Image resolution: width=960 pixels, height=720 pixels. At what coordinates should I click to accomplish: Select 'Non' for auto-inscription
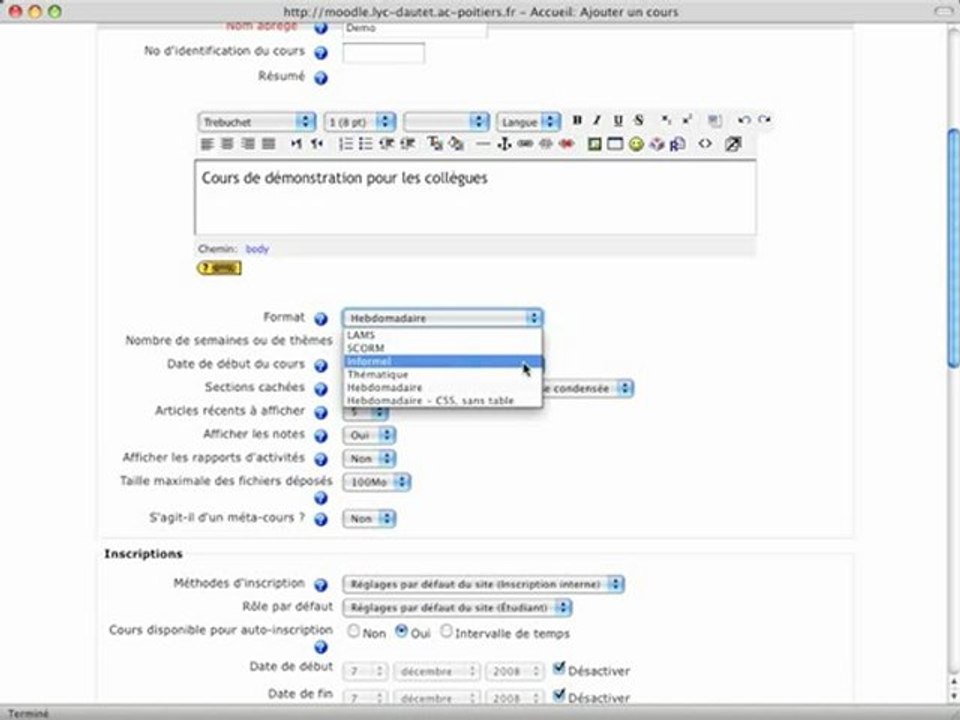pos(353,631)
